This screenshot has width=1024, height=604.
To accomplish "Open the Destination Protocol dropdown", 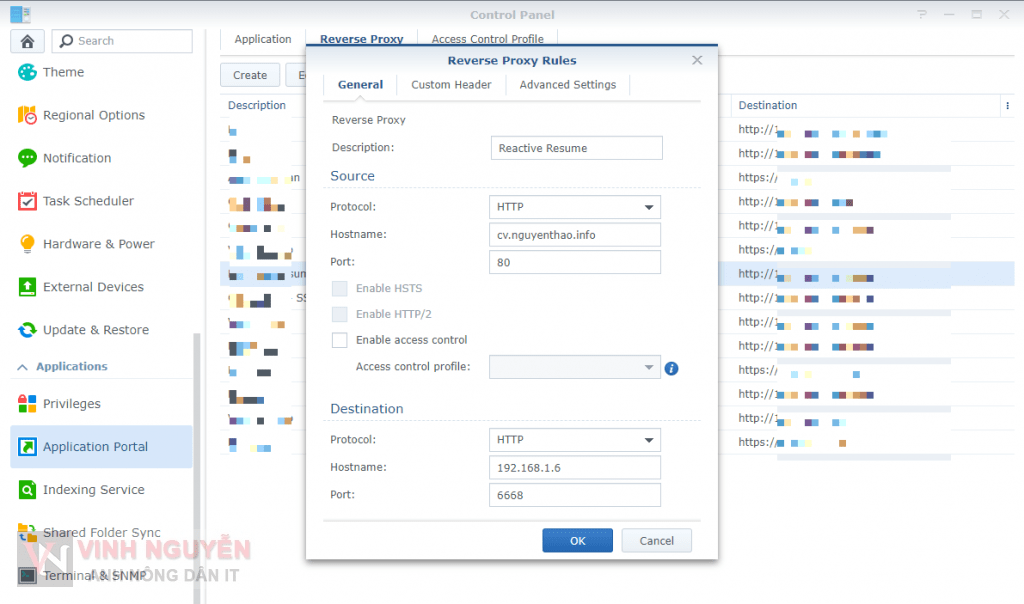I will (575, 440).
